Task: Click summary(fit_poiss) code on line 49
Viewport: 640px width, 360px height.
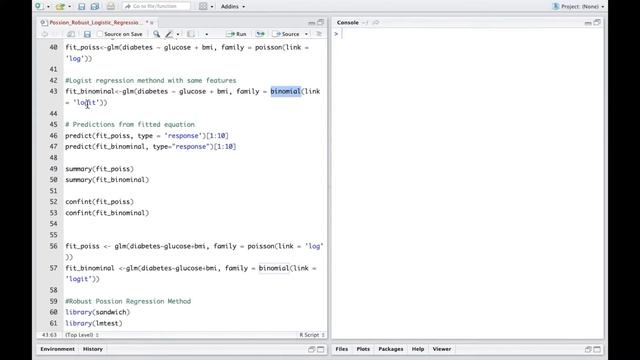Action: click(x=99, y=169)
